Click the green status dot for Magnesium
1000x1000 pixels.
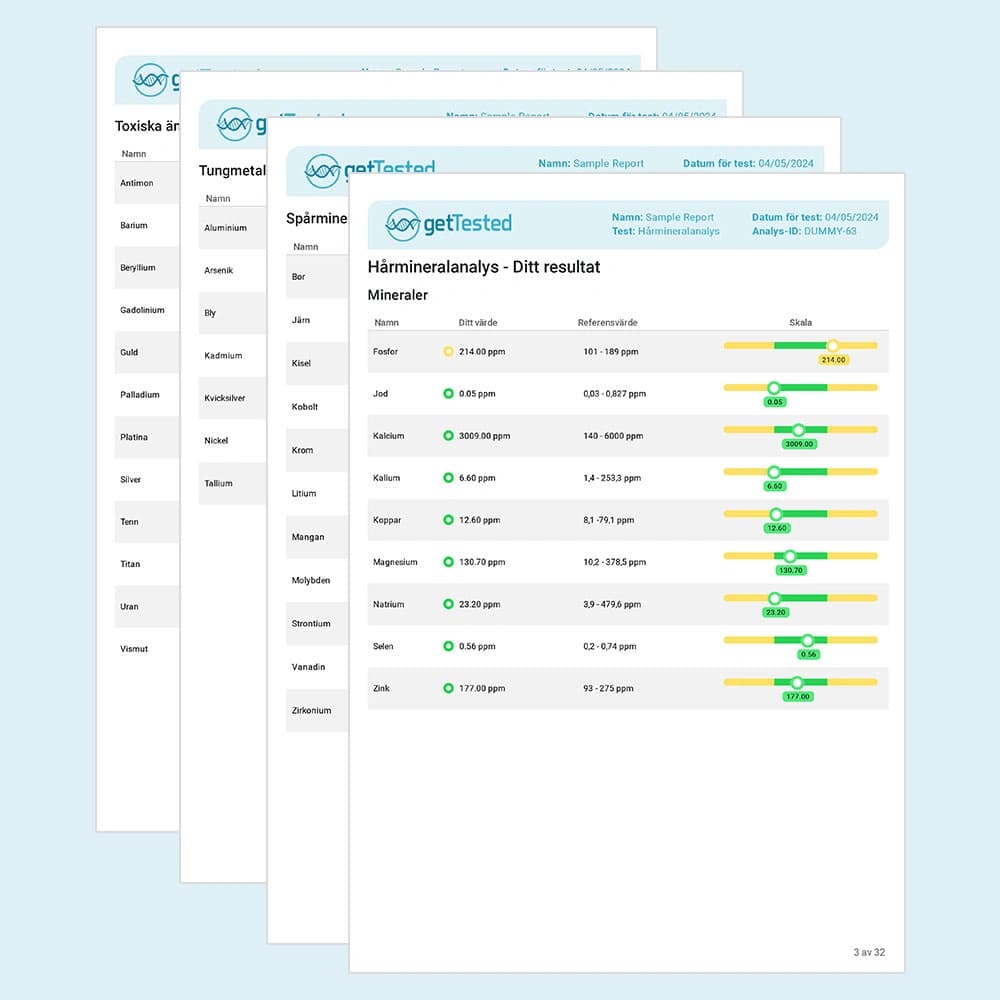pos(448,563)
